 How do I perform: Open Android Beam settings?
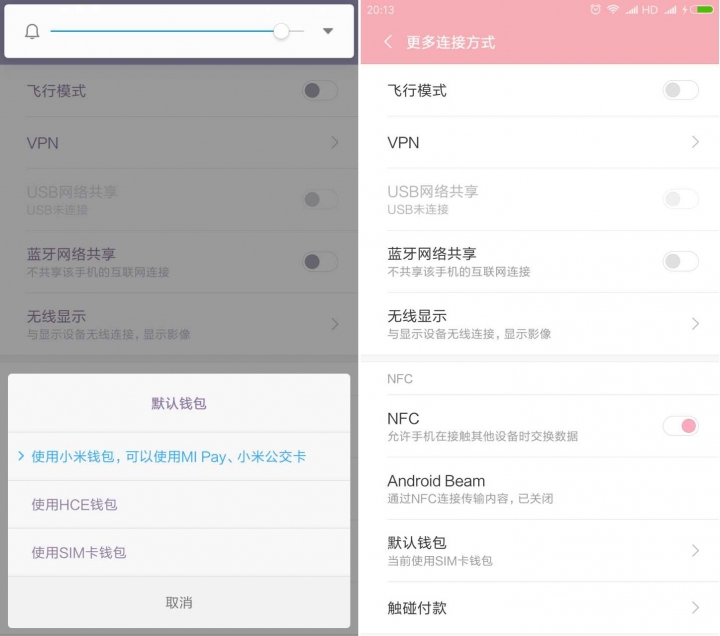point(540,489)
